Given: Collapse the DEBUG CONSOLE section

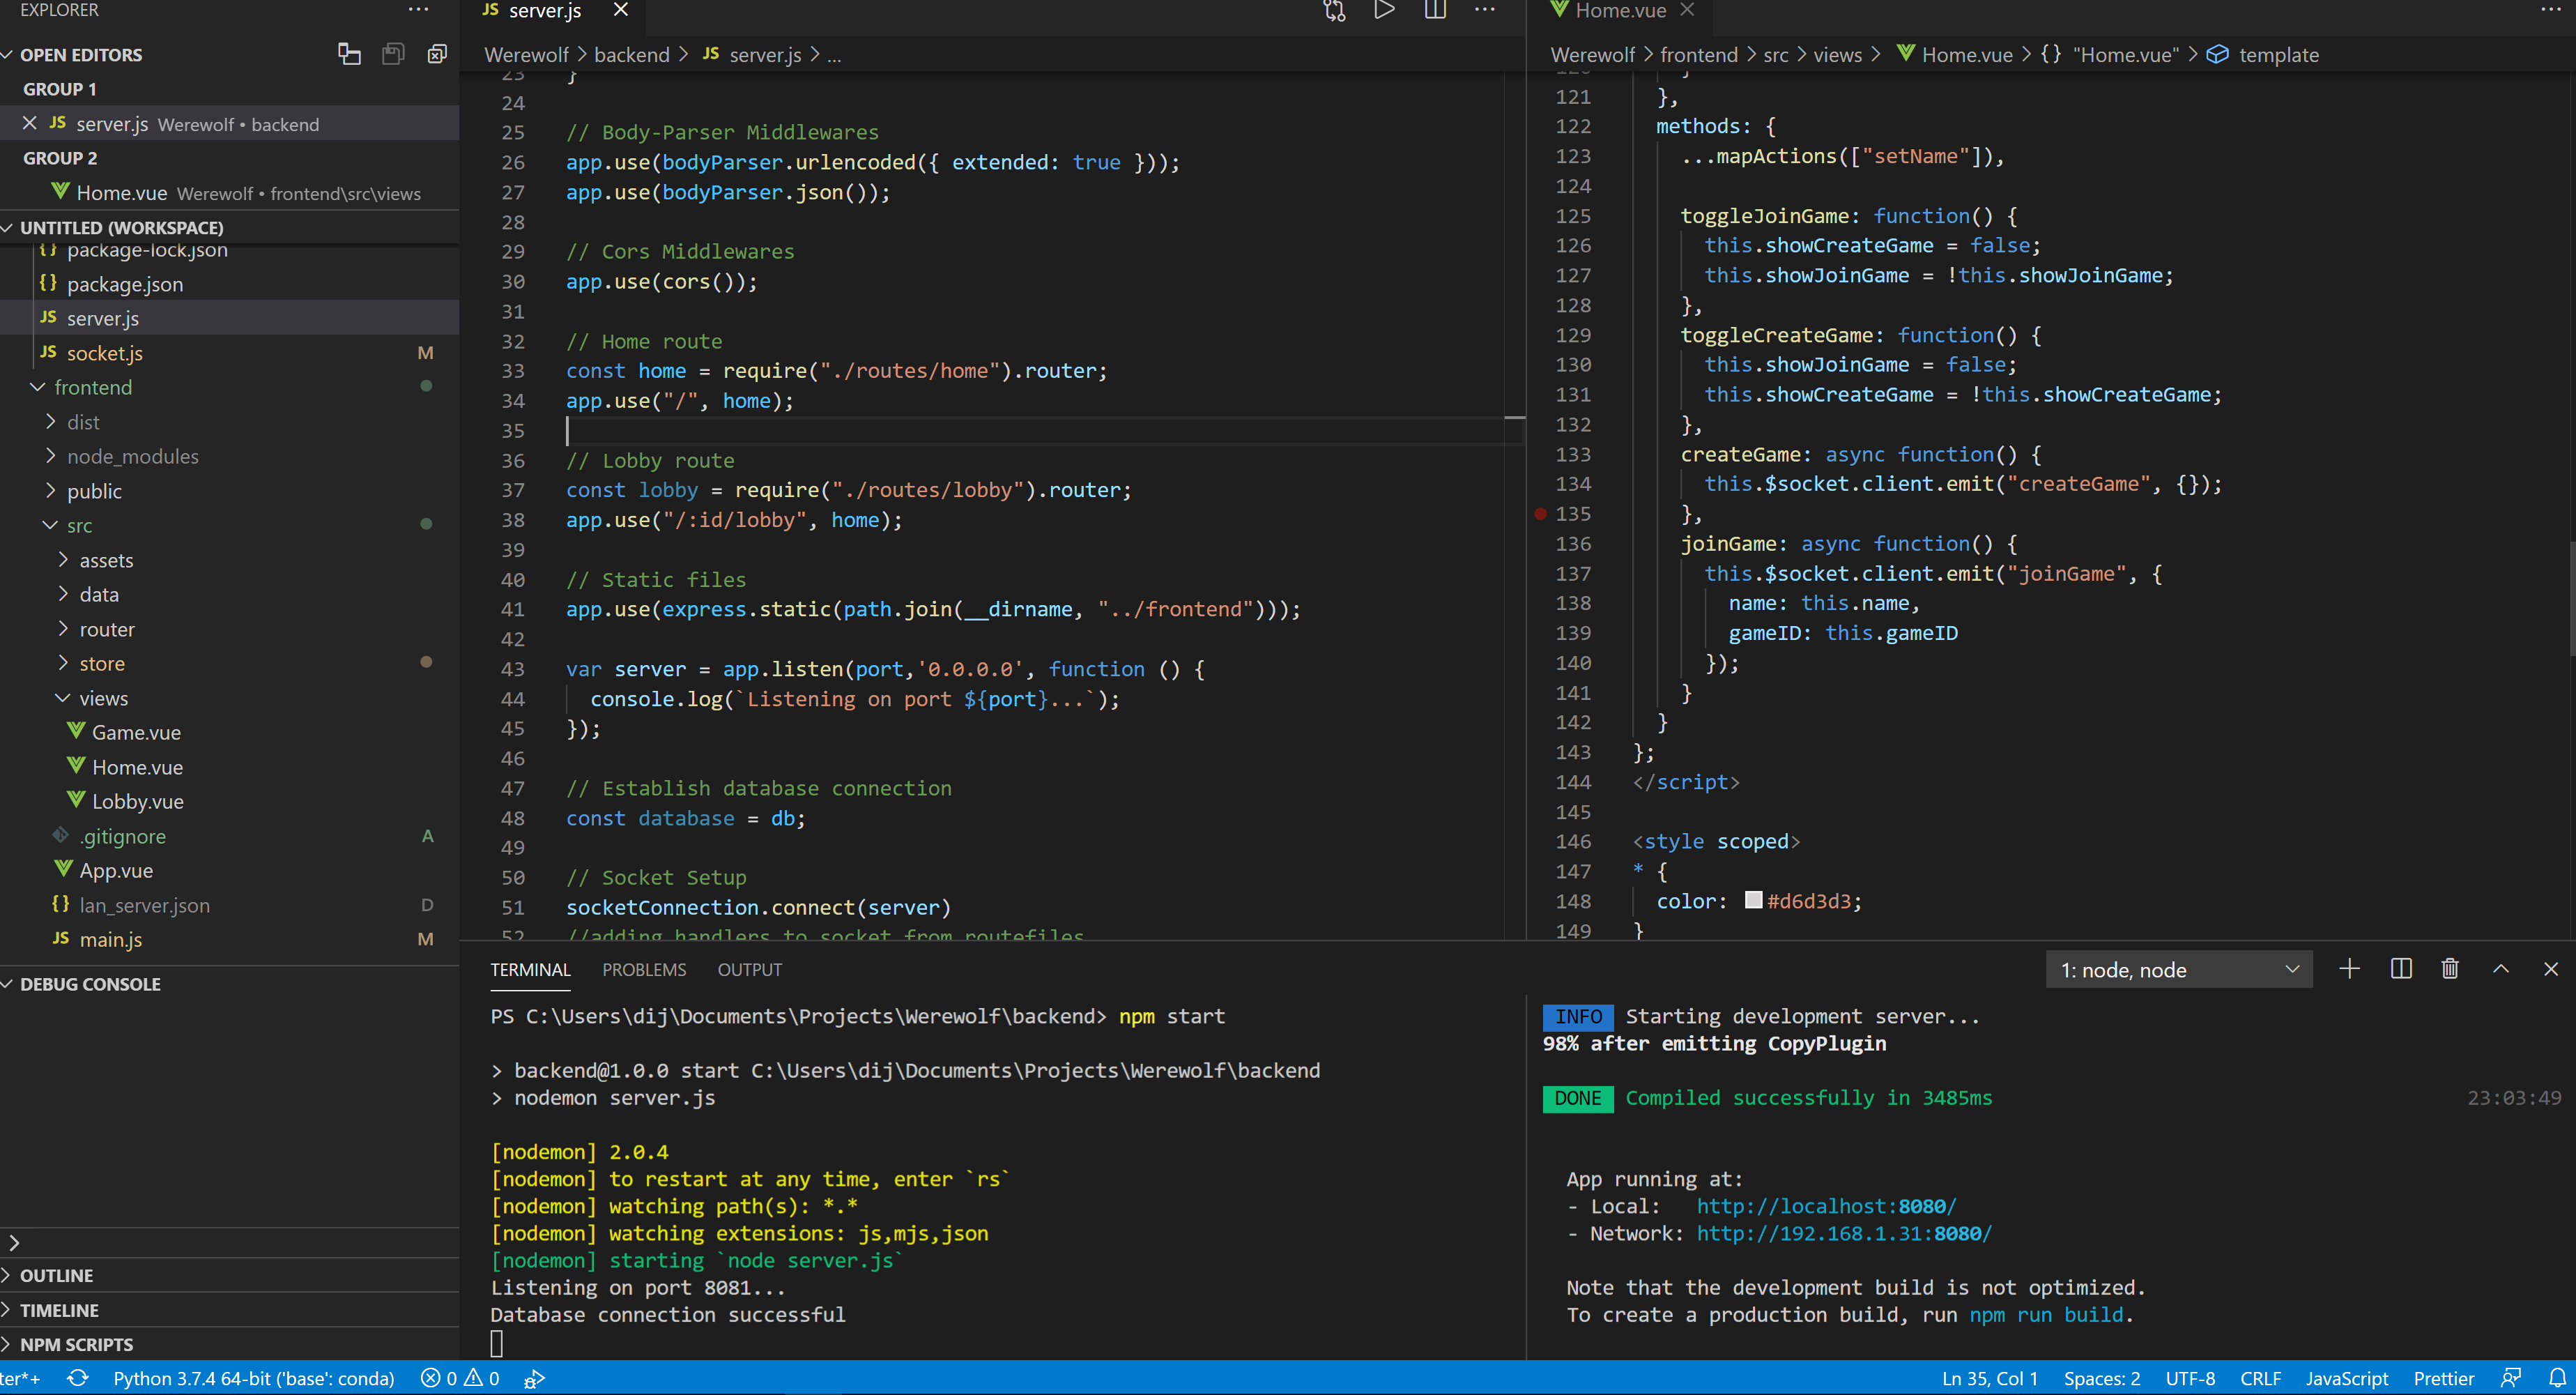Looking at the screenshot, I should [90, 984].
